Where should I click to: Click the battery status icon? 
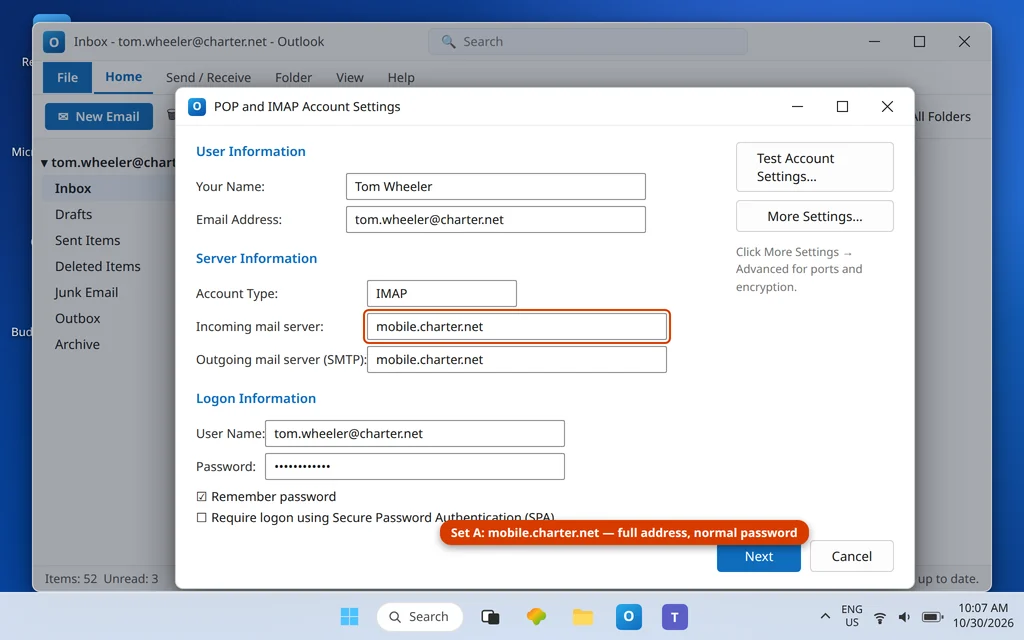932,617
